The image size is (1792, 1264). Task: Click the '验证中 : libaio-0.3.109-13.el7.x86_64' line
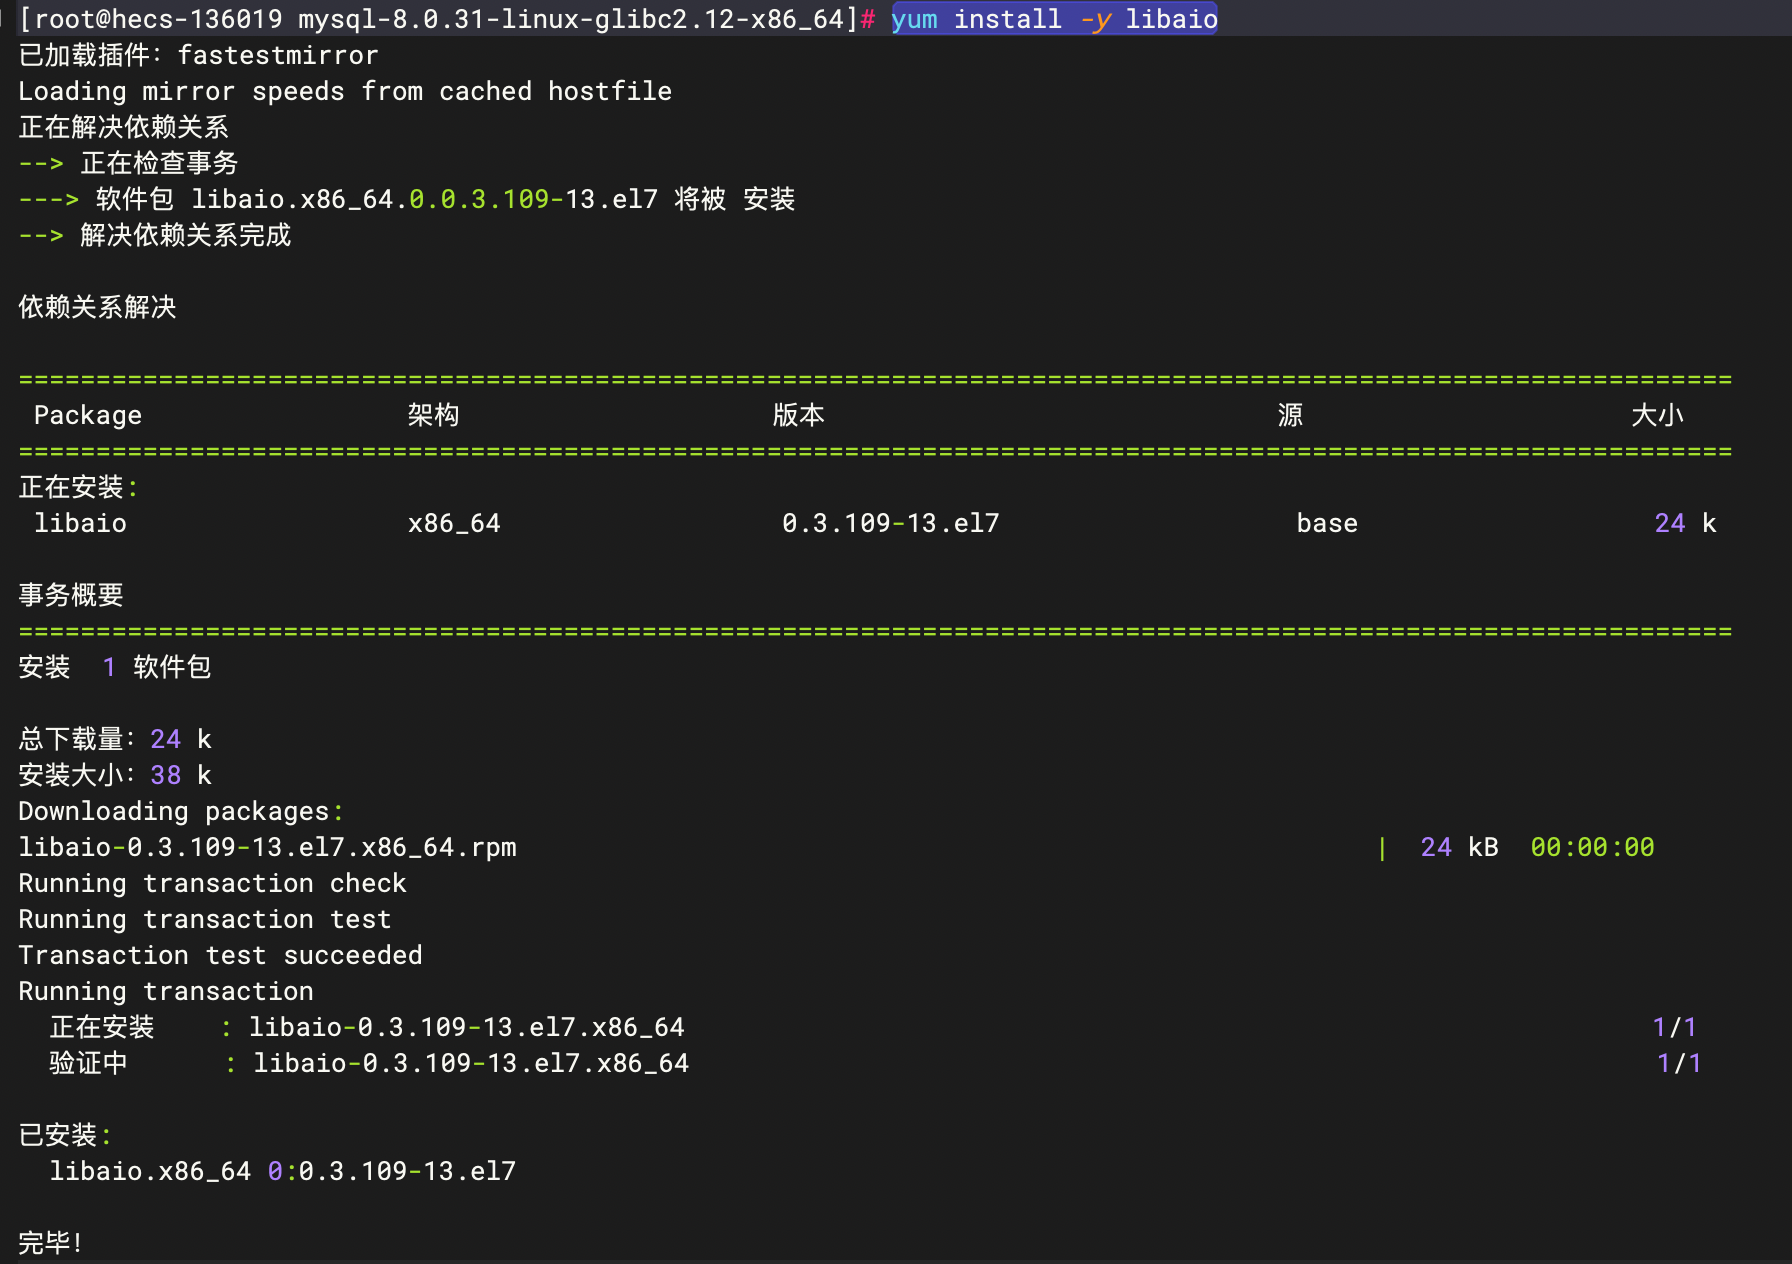(369, 1063)
